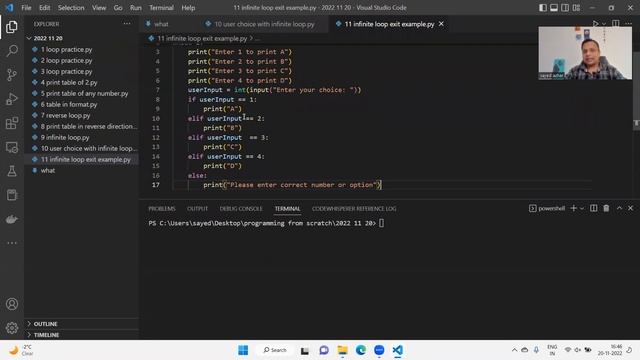Screen dimensions: 640x360
Task: Open the Accounts icon
Action: click(12, 304)
